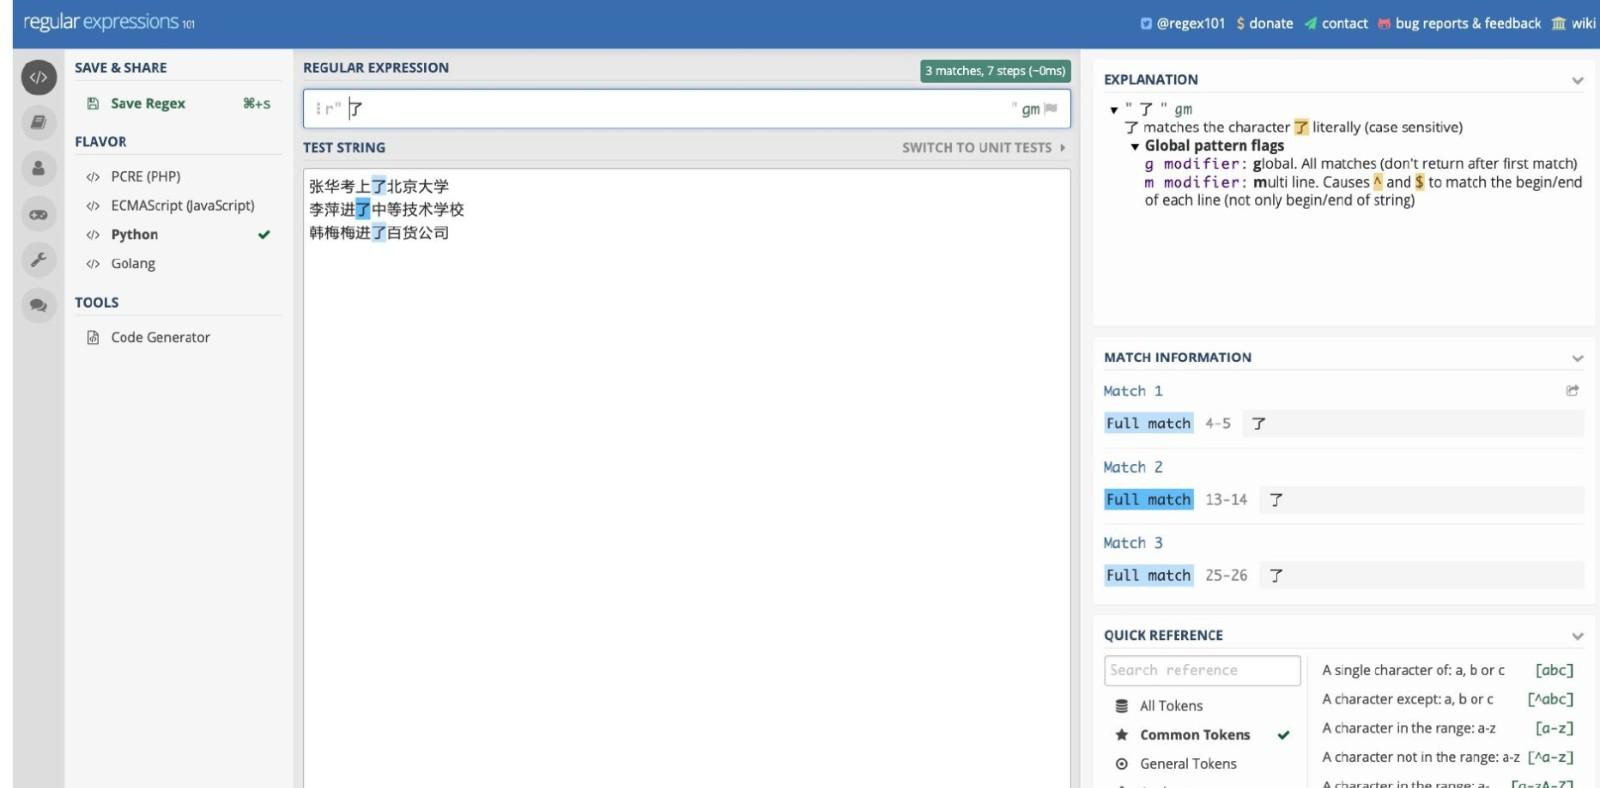Collapse the Match Information panel

click(1577, 358)
